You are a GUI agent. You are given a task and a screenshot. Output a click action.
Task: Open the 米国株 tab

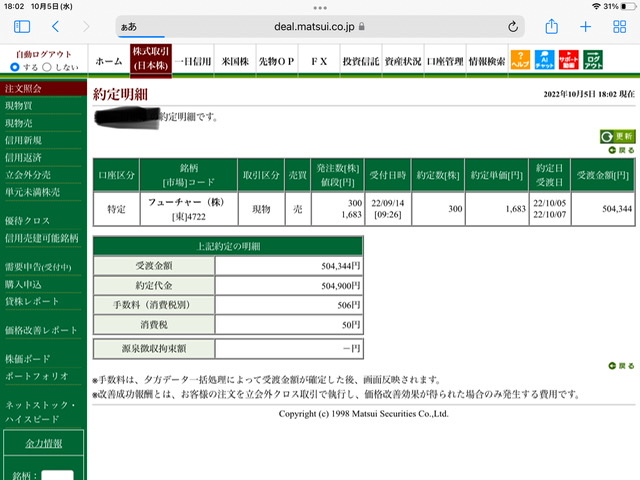point(235,61)
